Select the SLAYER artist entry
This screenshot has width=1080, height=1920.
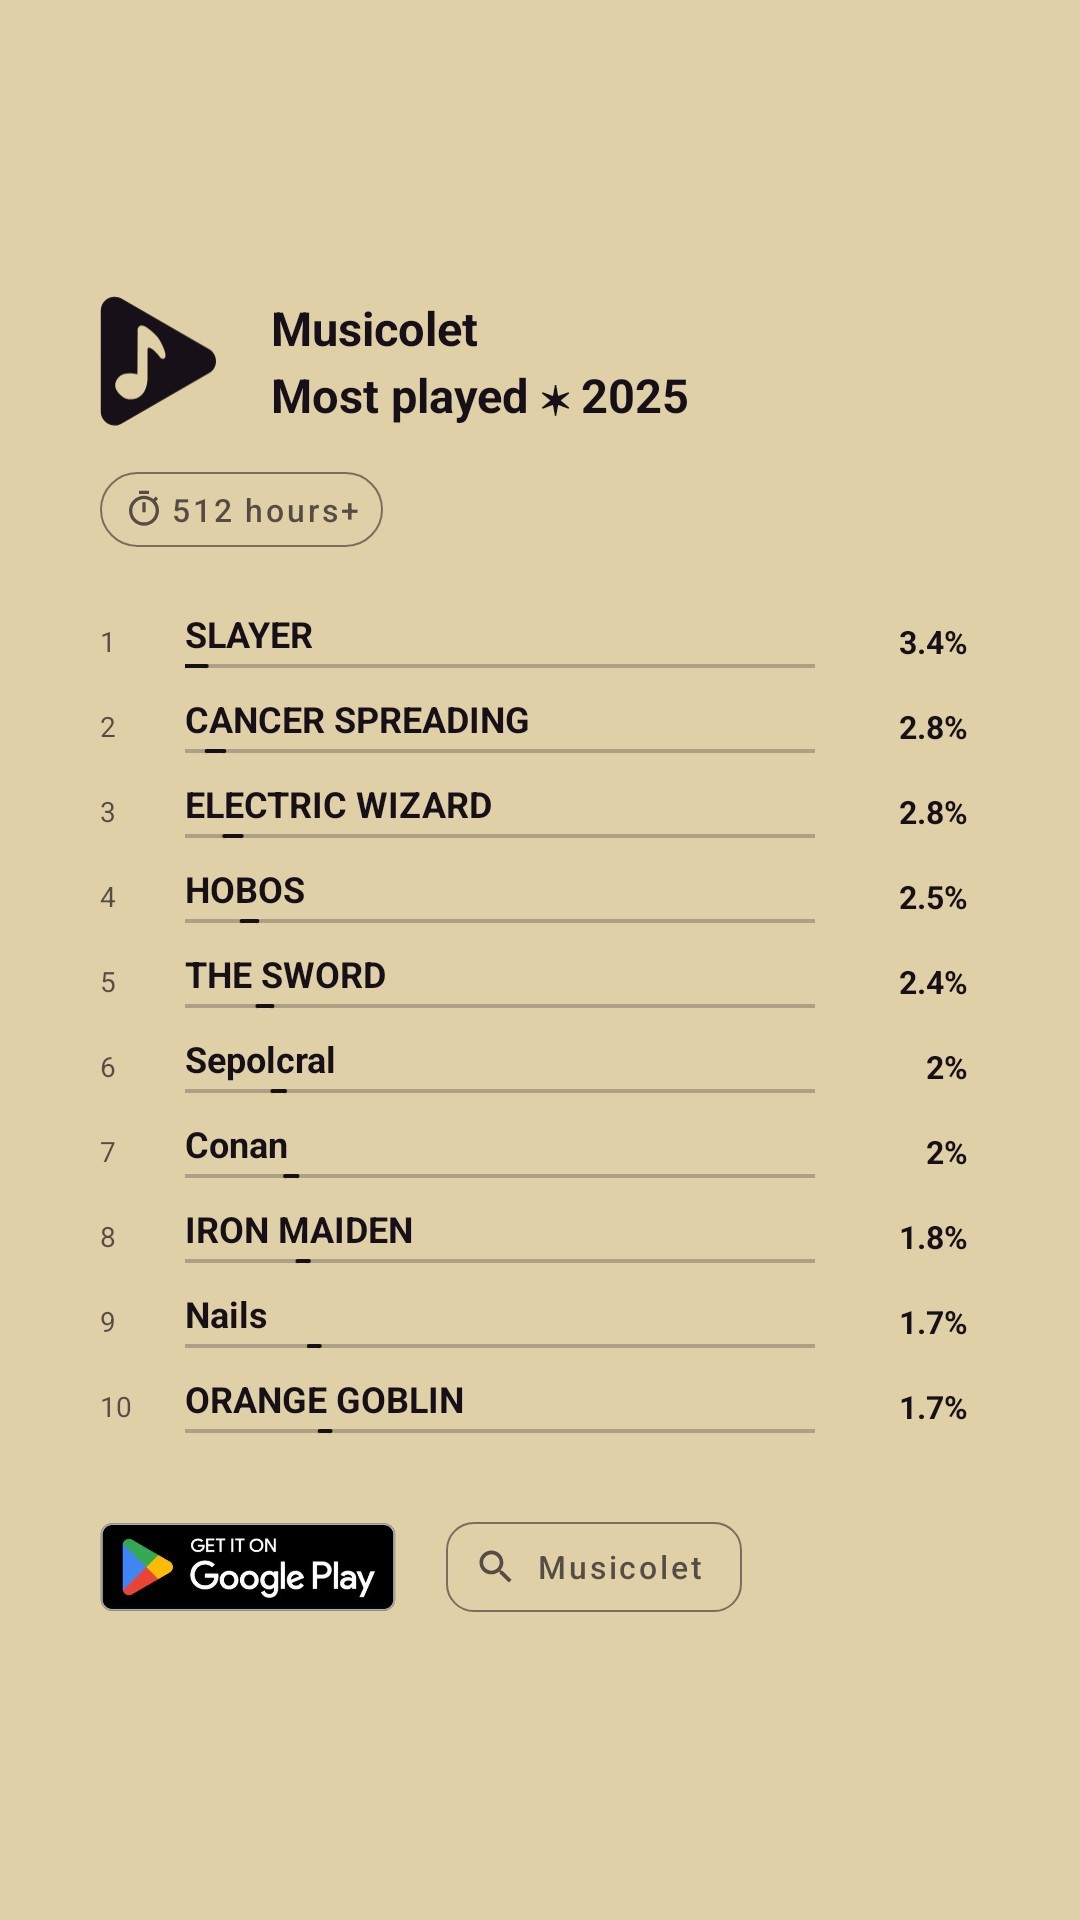[249, 636]
